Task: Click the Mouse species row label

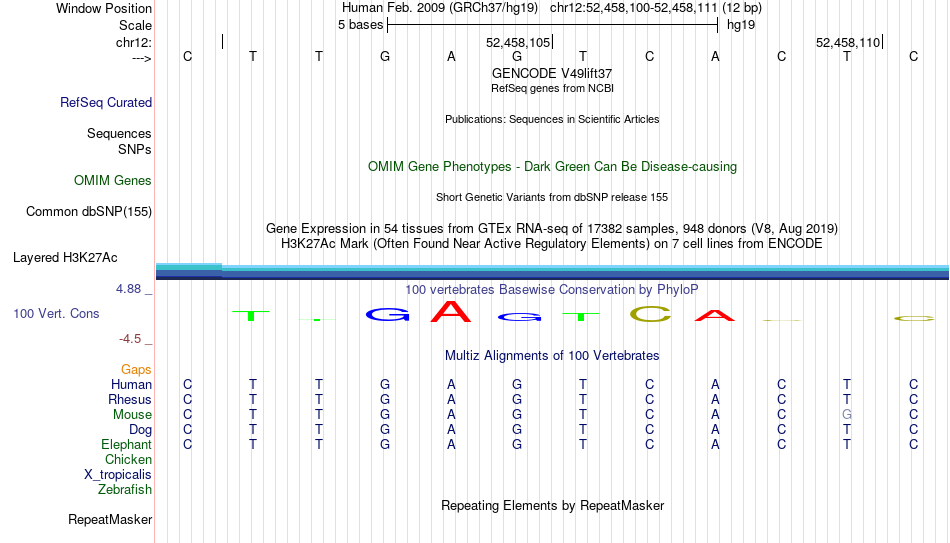Action: click(x=132, y=415)
